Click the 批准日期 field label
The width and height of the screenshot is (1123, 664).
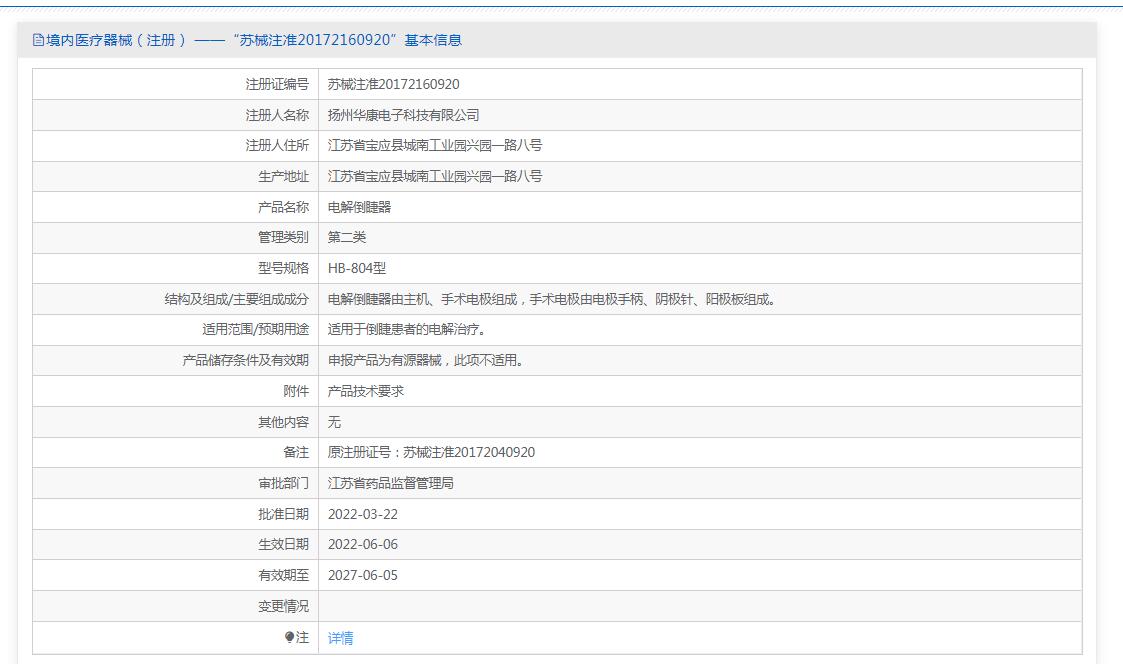pos(284,514)
